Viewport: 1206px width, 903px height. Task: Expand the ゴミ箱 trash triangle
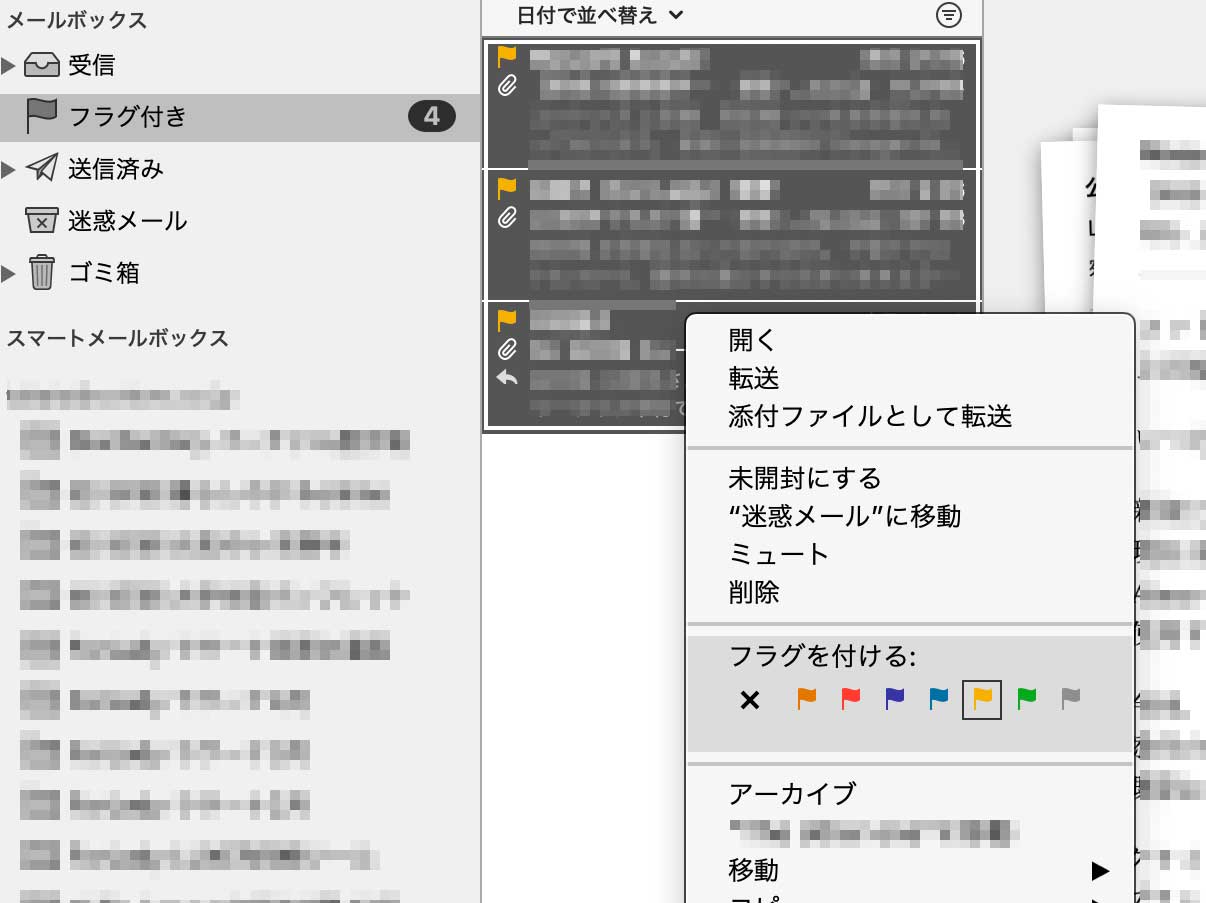[9, 273]
